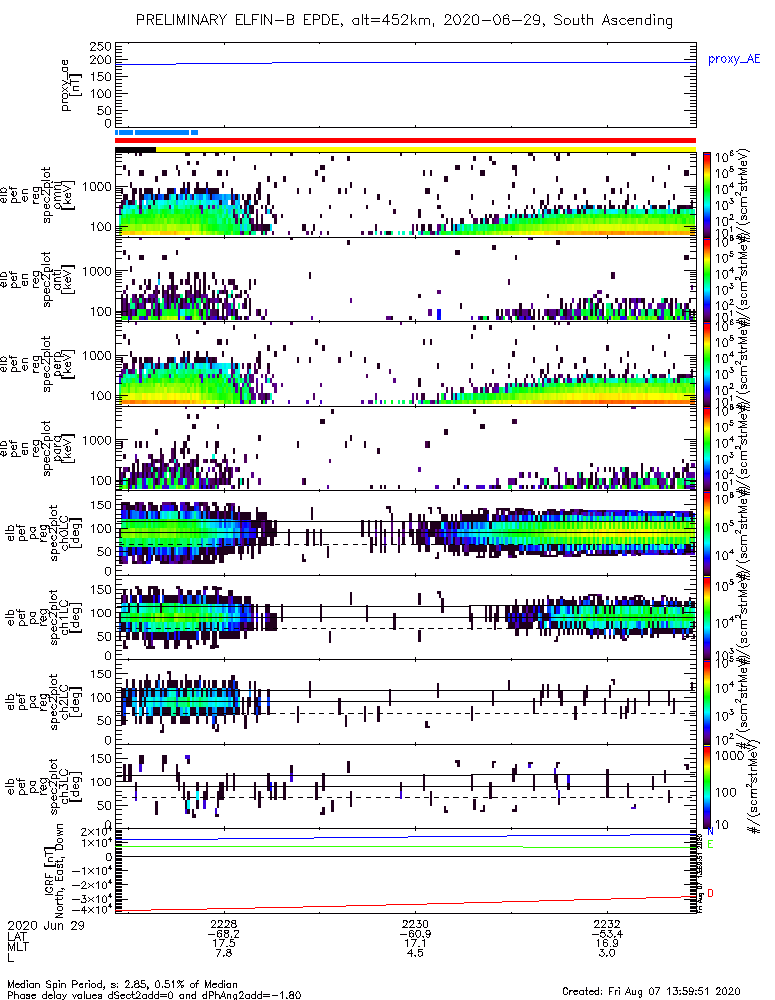Click the anti energy spectrogram panel
The image size is (775, 1000).
coord(406,279)
